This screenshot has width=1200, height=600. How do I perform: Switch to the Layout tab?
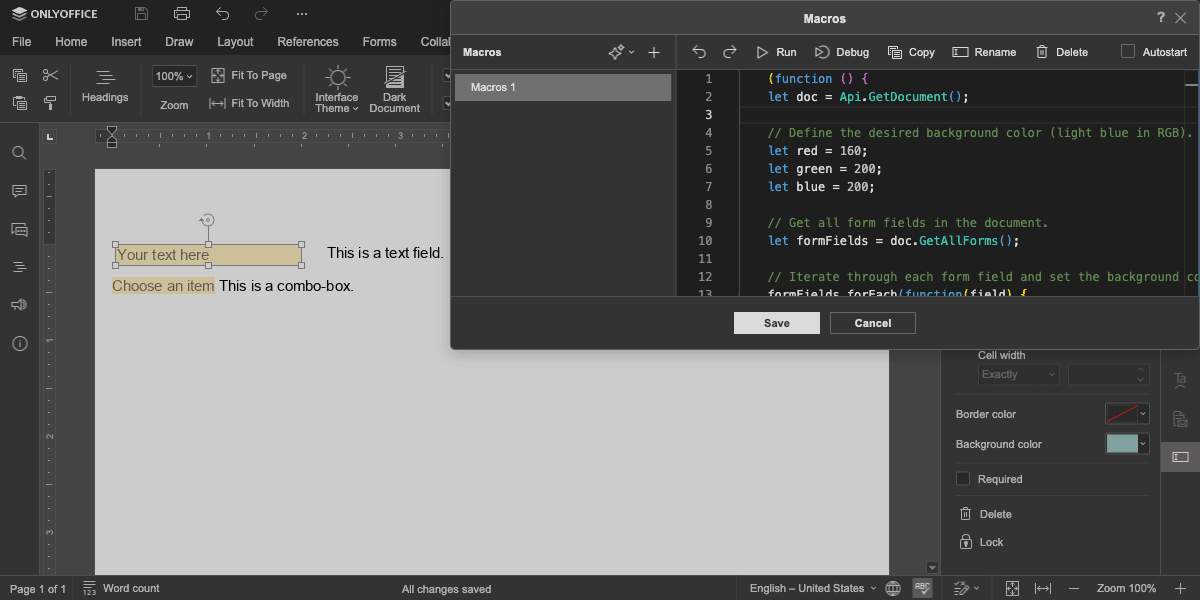[x=235, y=42]
